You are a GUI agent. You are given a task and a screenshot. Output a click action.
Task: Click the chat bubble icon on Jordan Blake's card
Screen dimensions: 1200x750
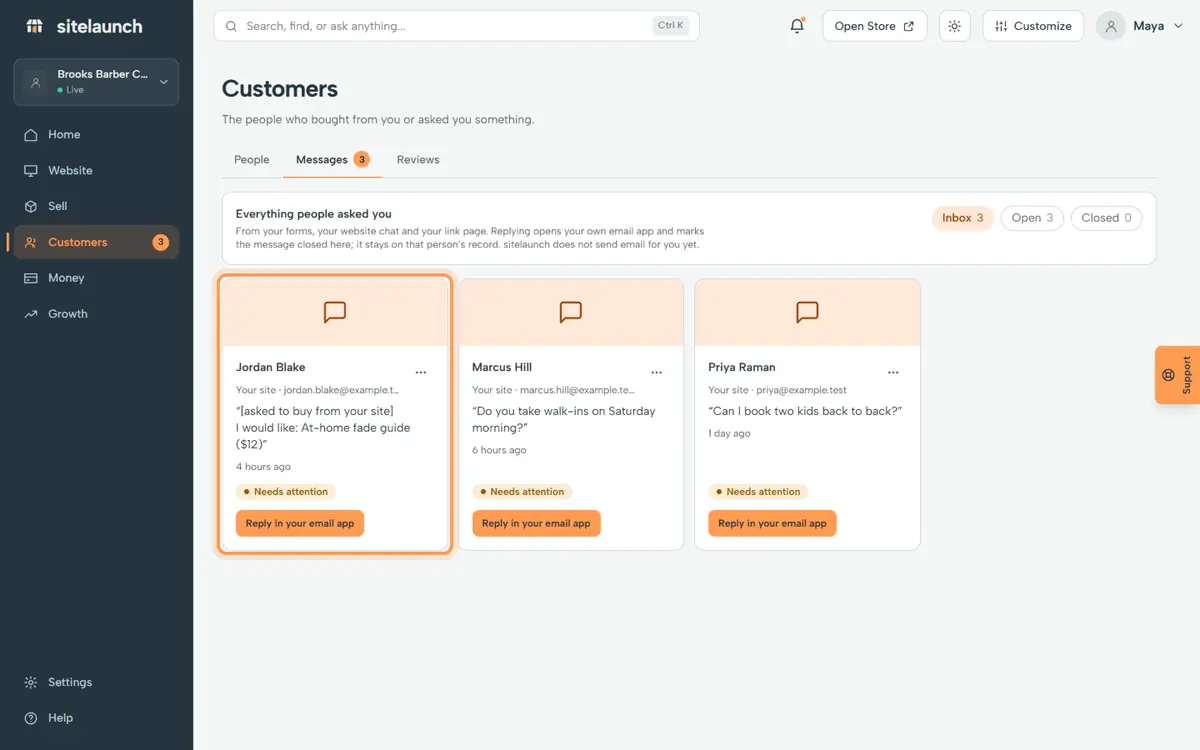pos(335,312)
